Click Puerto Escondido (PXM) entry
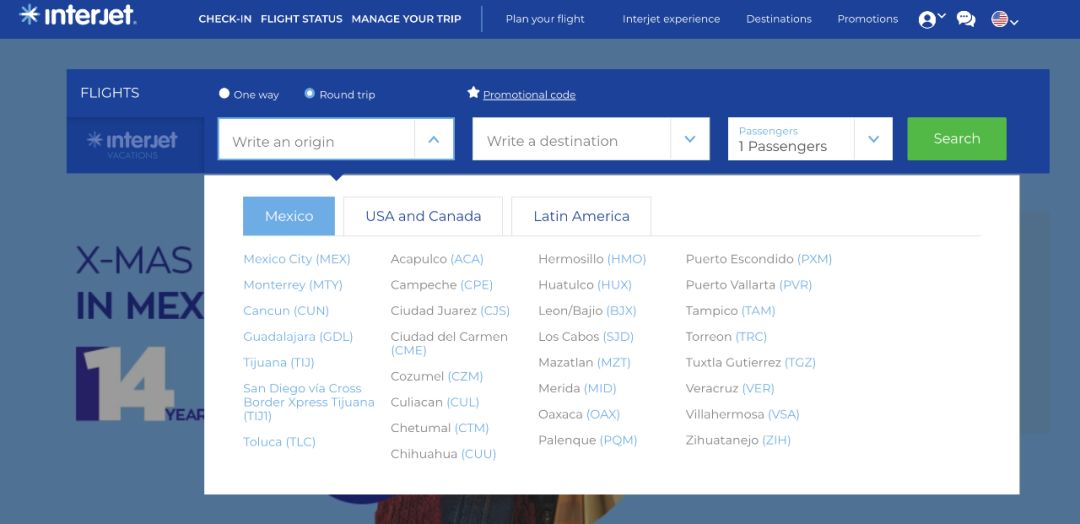 (x=758, y=260)
